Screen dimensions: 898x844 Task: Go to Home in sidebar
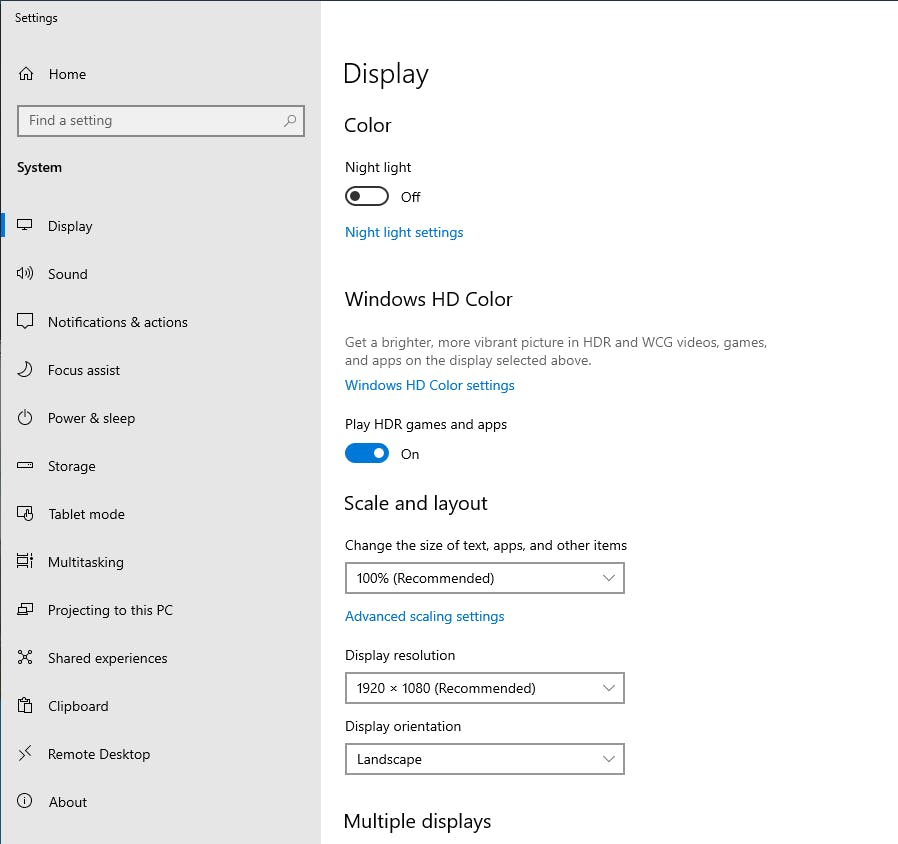[160, 74]
